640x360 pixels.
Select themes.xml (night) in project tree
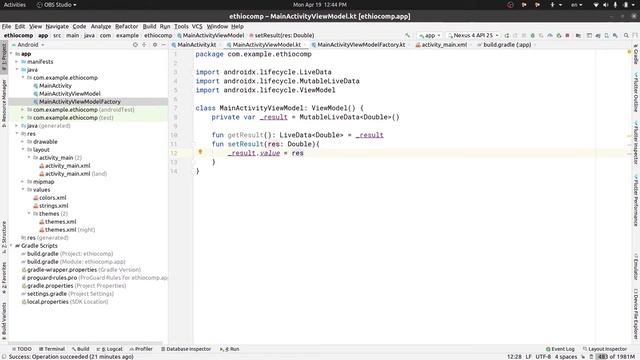point(70,230)
